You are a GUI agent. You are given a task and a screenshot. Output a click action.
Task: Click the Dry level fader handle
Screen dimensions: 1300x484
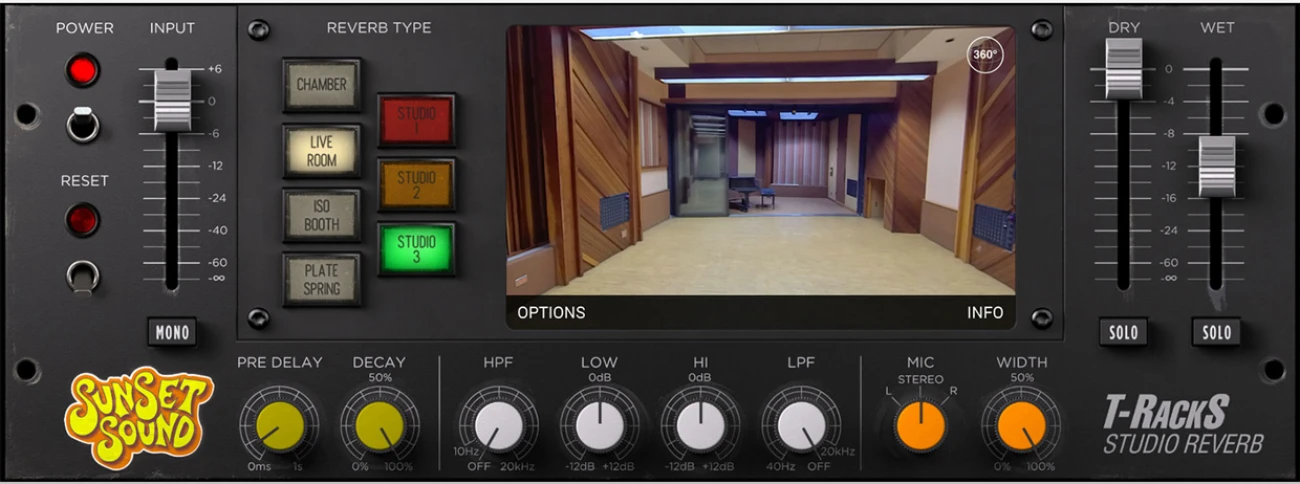tap(1124, 68)
